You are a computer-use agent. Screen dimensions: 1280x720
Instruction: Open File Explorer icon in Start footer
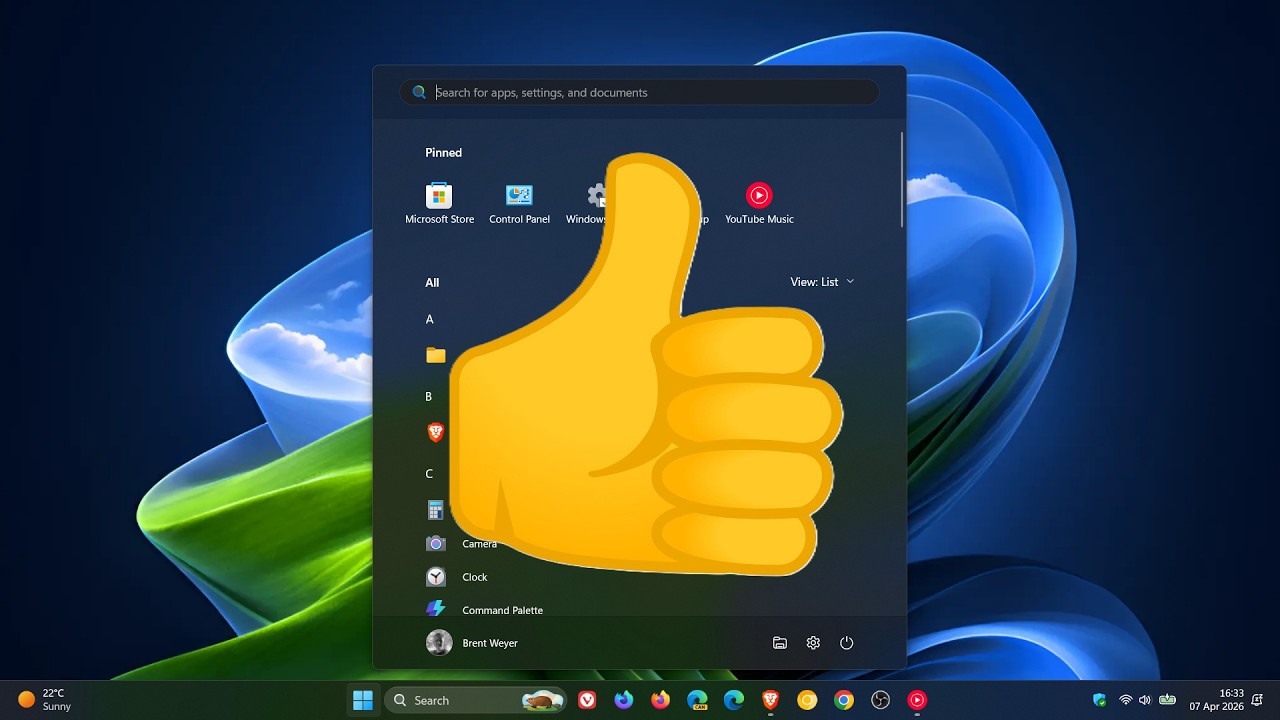coord(780,643)
